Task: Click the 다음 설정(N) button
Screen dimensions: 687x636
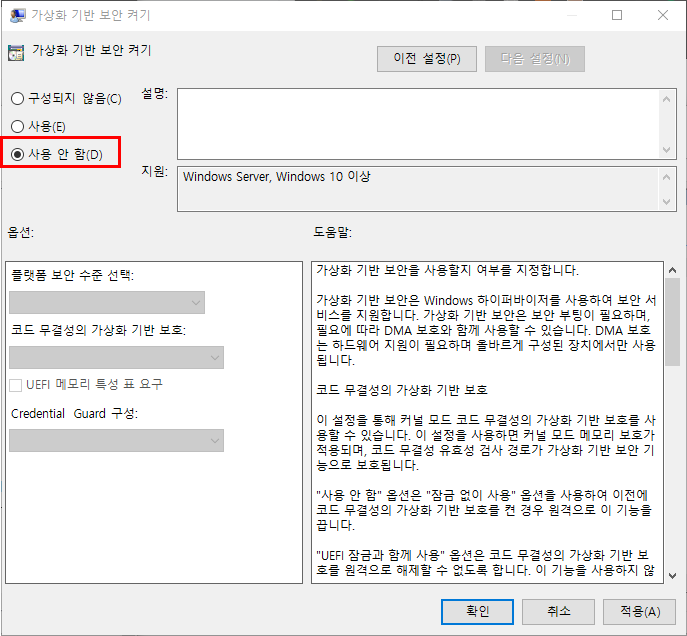Action: coord(535,59)
